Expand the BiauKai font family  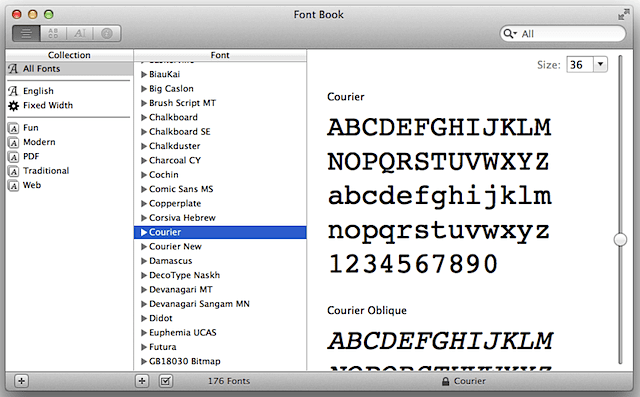click(x=144, y=74)
